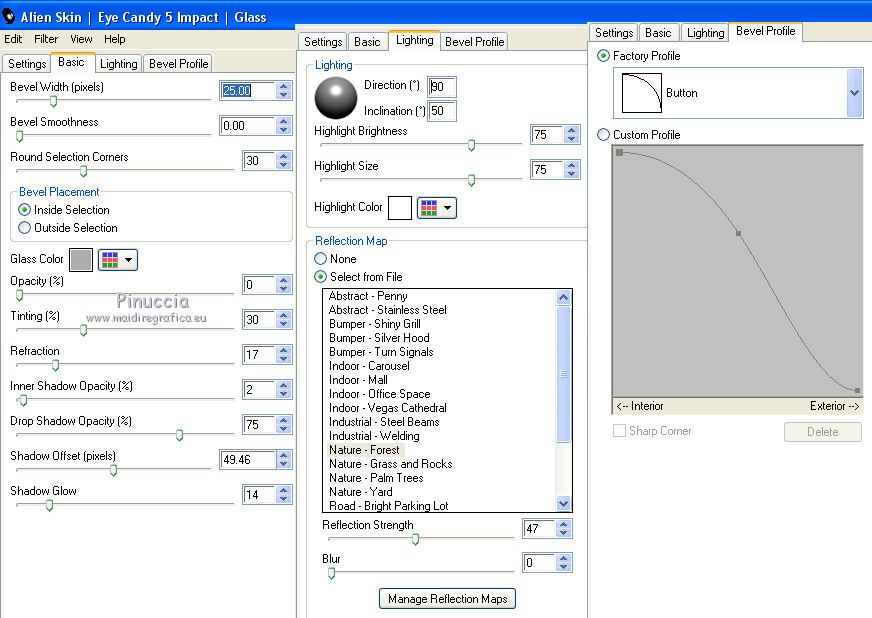
Task: Choose None for Reflection Map
Action: coord(320,259)
